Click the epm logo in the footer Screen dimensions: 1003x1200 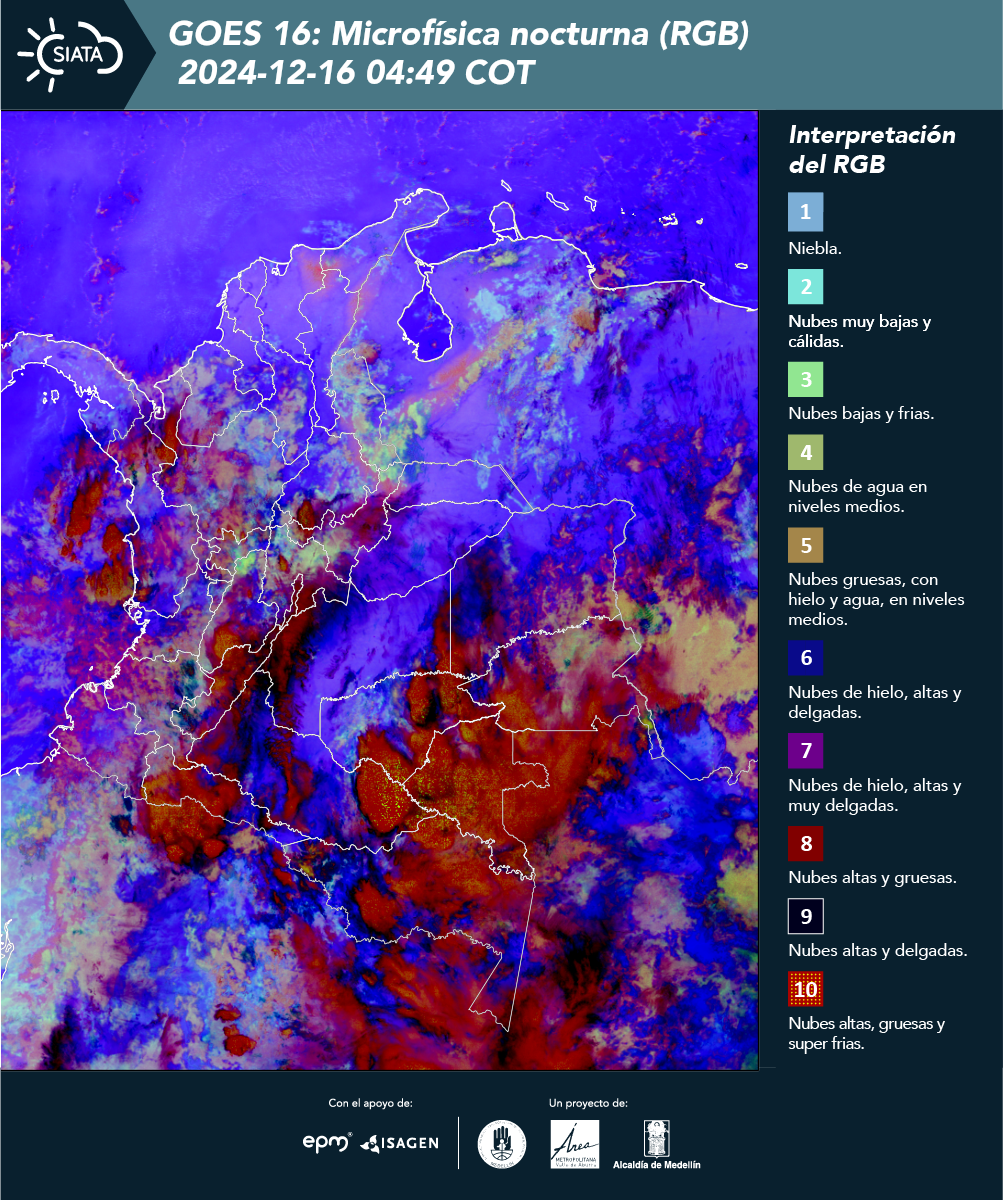328,1142
